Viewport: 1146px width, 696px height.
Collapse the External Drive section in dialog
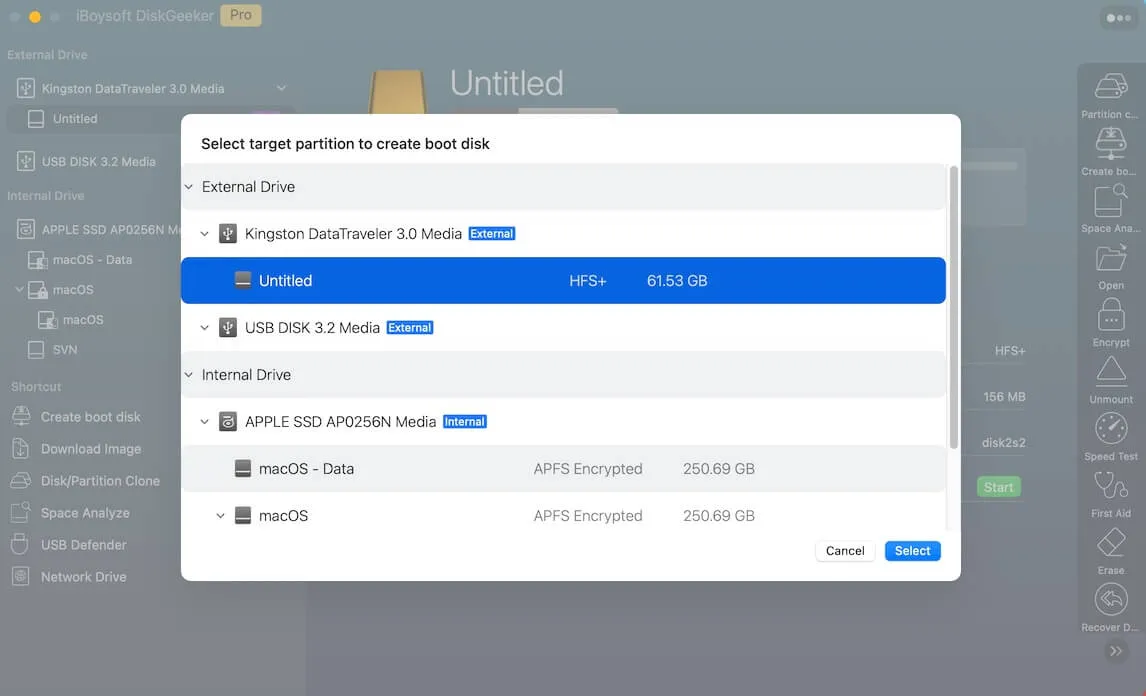[x=189, y=187]
